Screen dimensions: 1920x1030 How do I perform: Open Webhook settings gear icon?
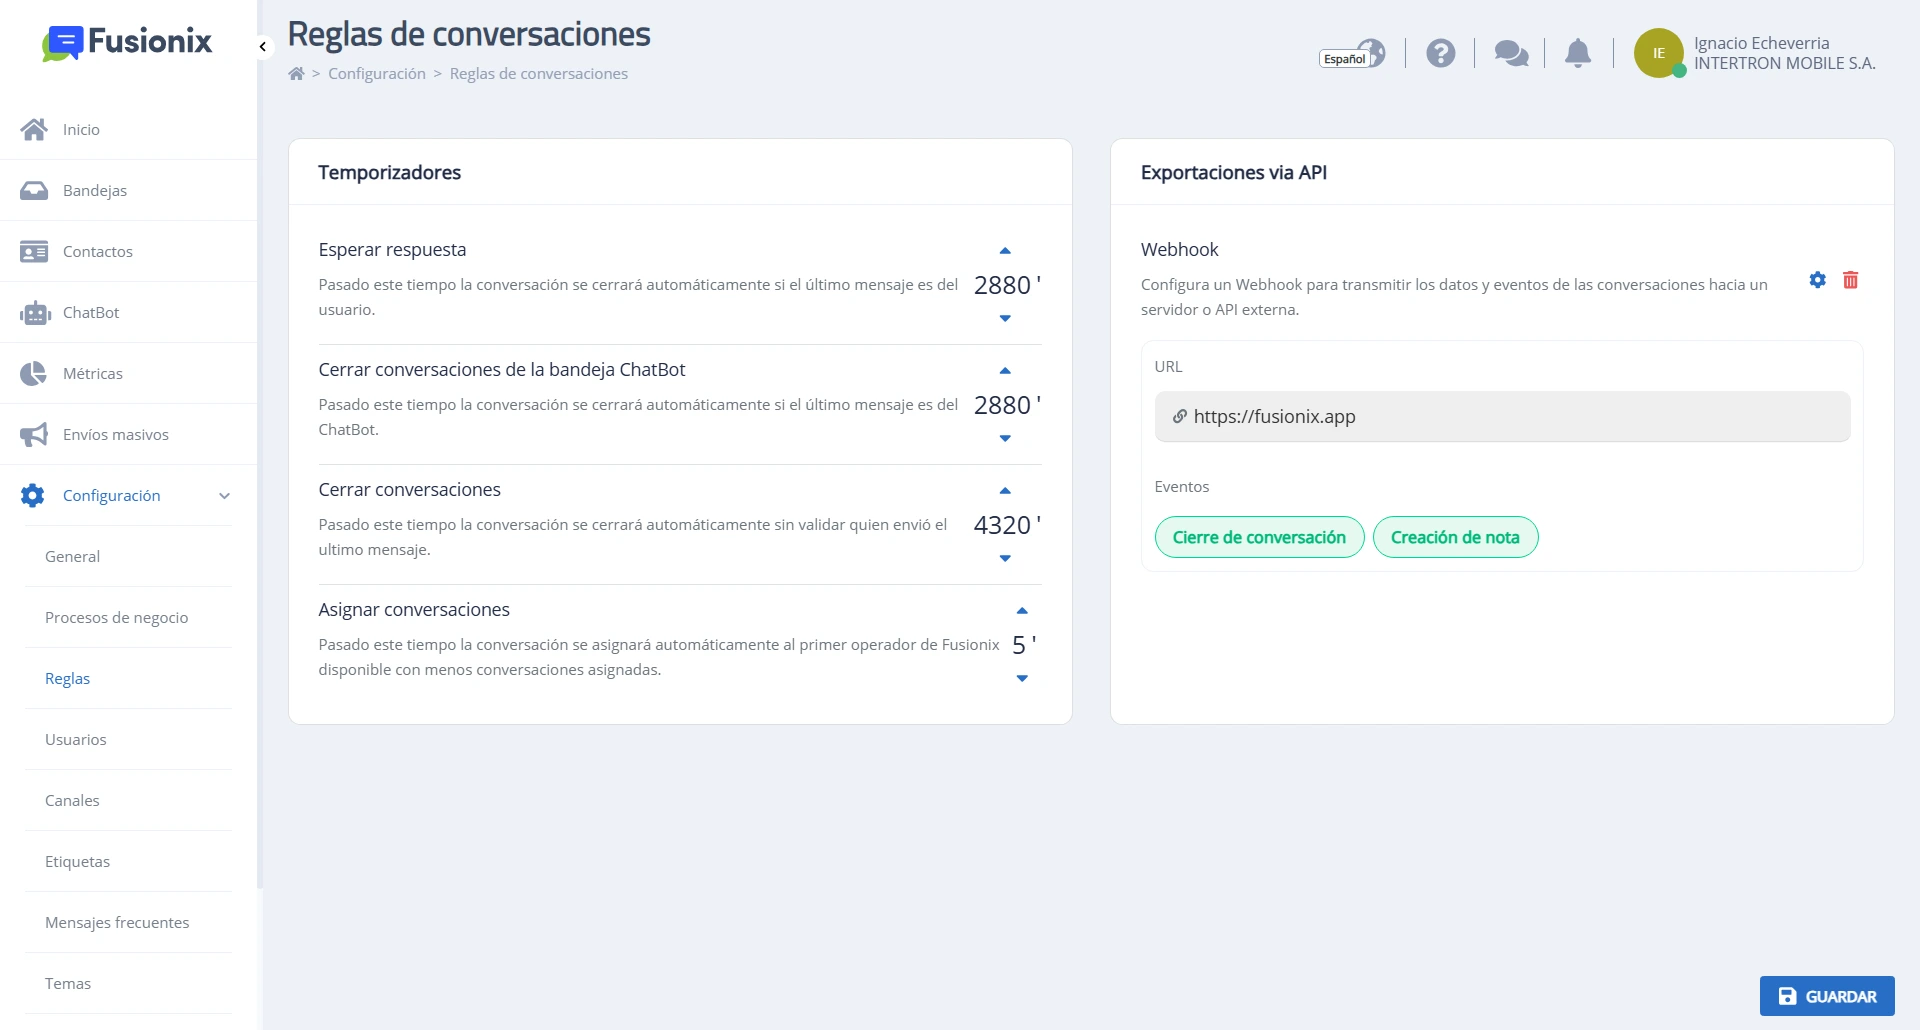click(x=1818, y=280)
